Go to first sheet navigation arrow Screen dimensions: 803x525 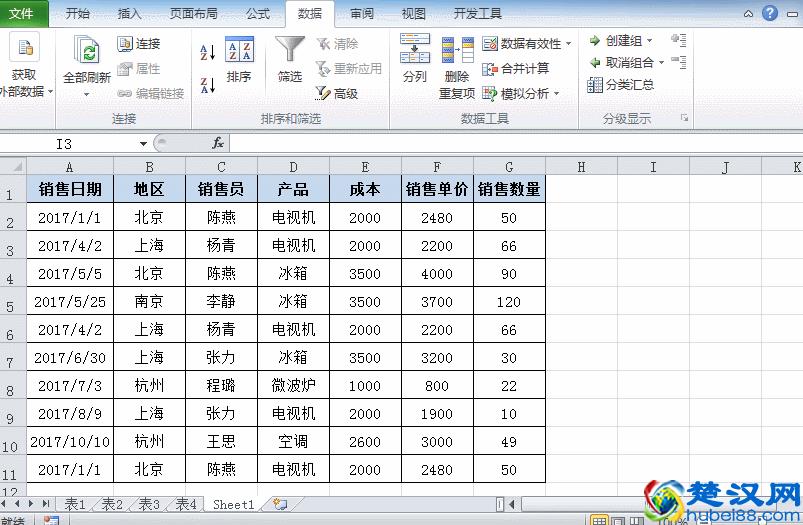tap(4, 504)
